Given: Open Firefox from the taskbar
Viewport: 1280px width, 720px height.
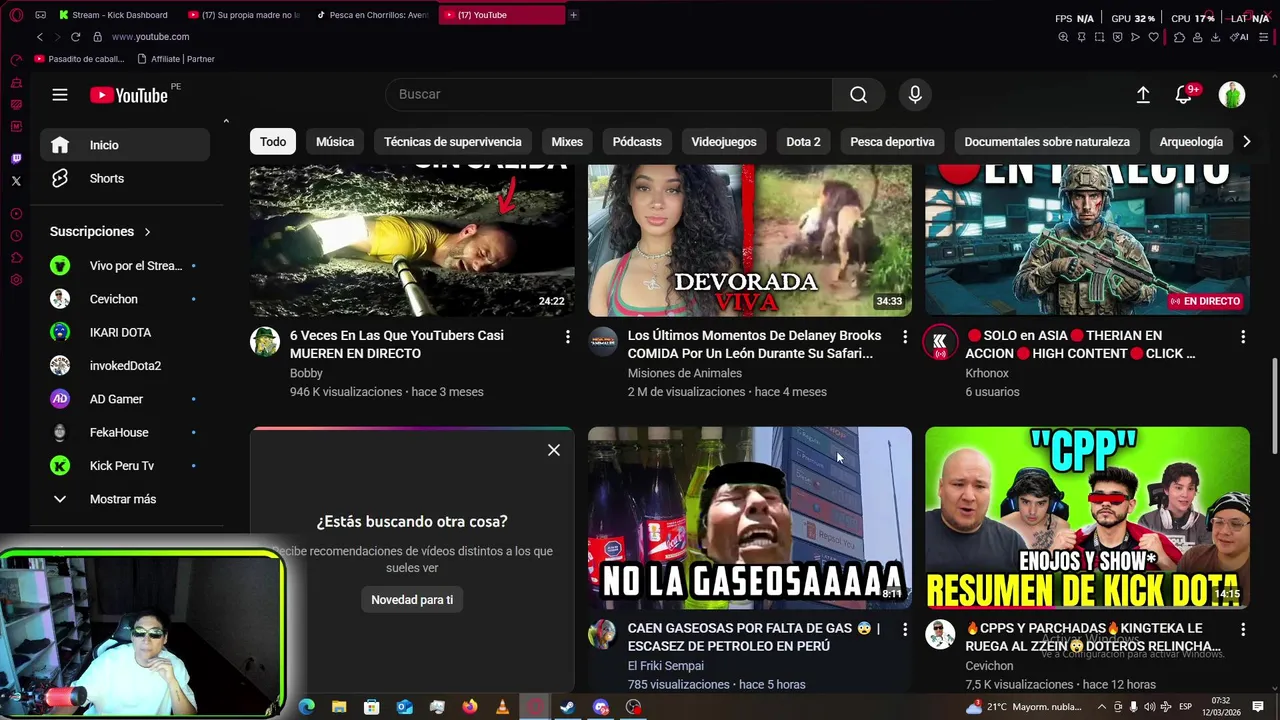Looking at the screenshot, I should pos(470,707).
